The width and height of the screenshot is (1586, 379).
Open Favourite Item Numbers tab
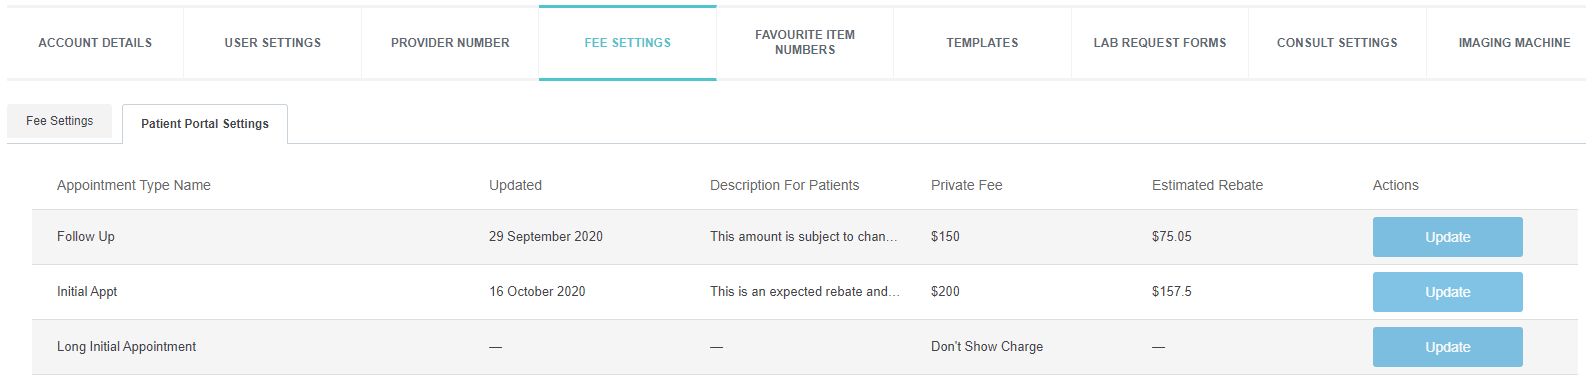tap(805, 43)
